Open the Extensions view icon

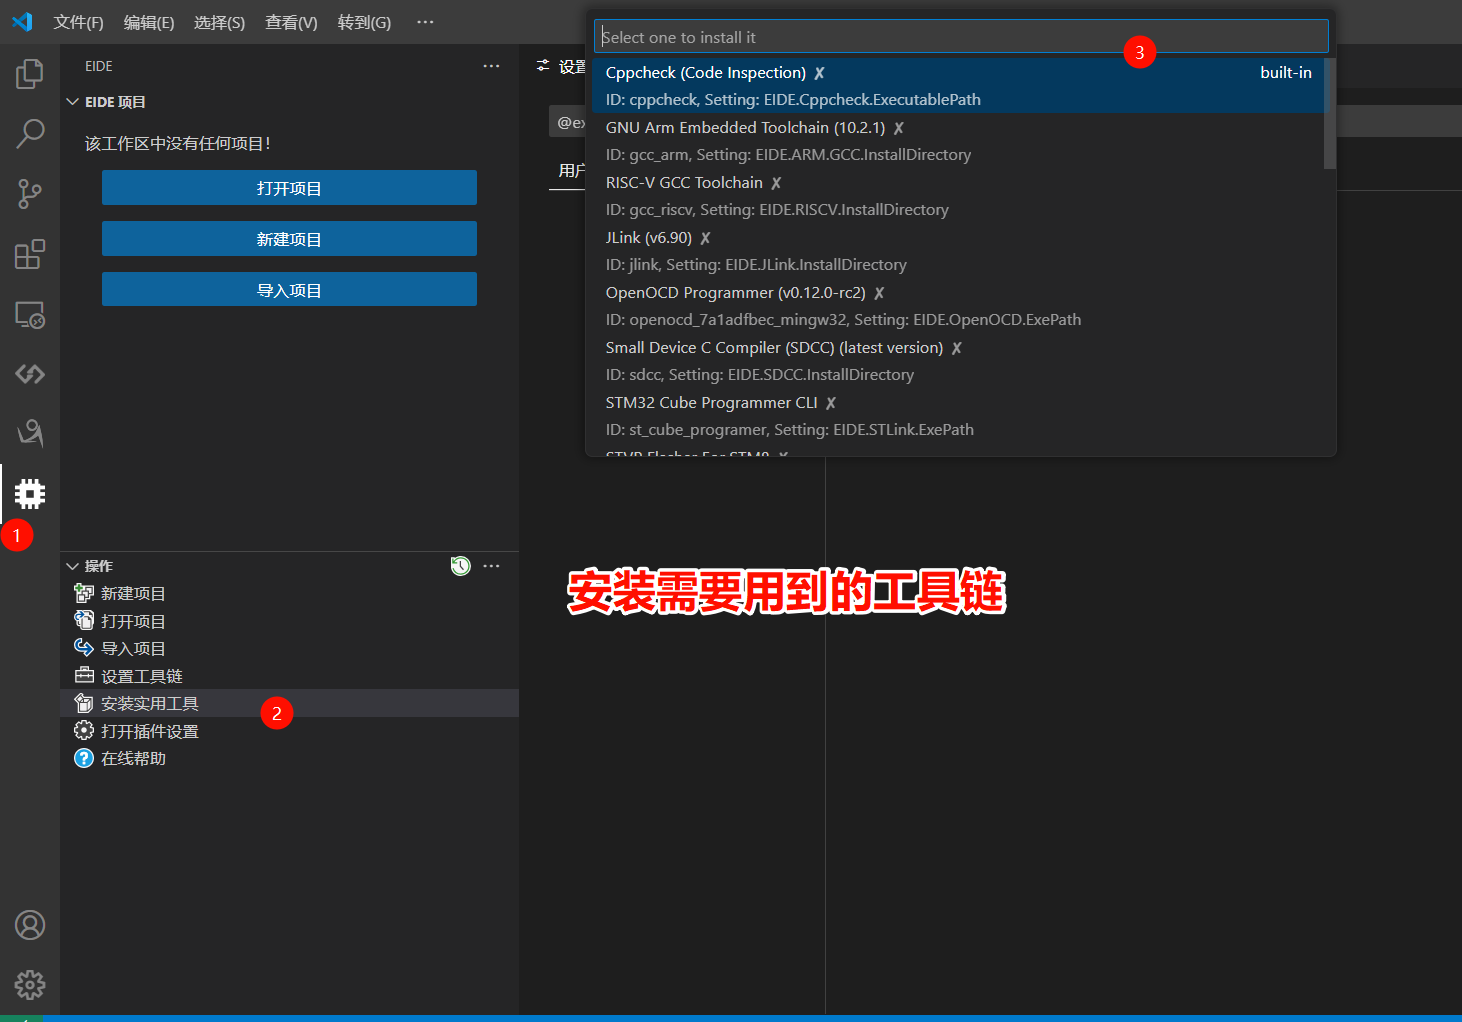[x=30, y=254]
